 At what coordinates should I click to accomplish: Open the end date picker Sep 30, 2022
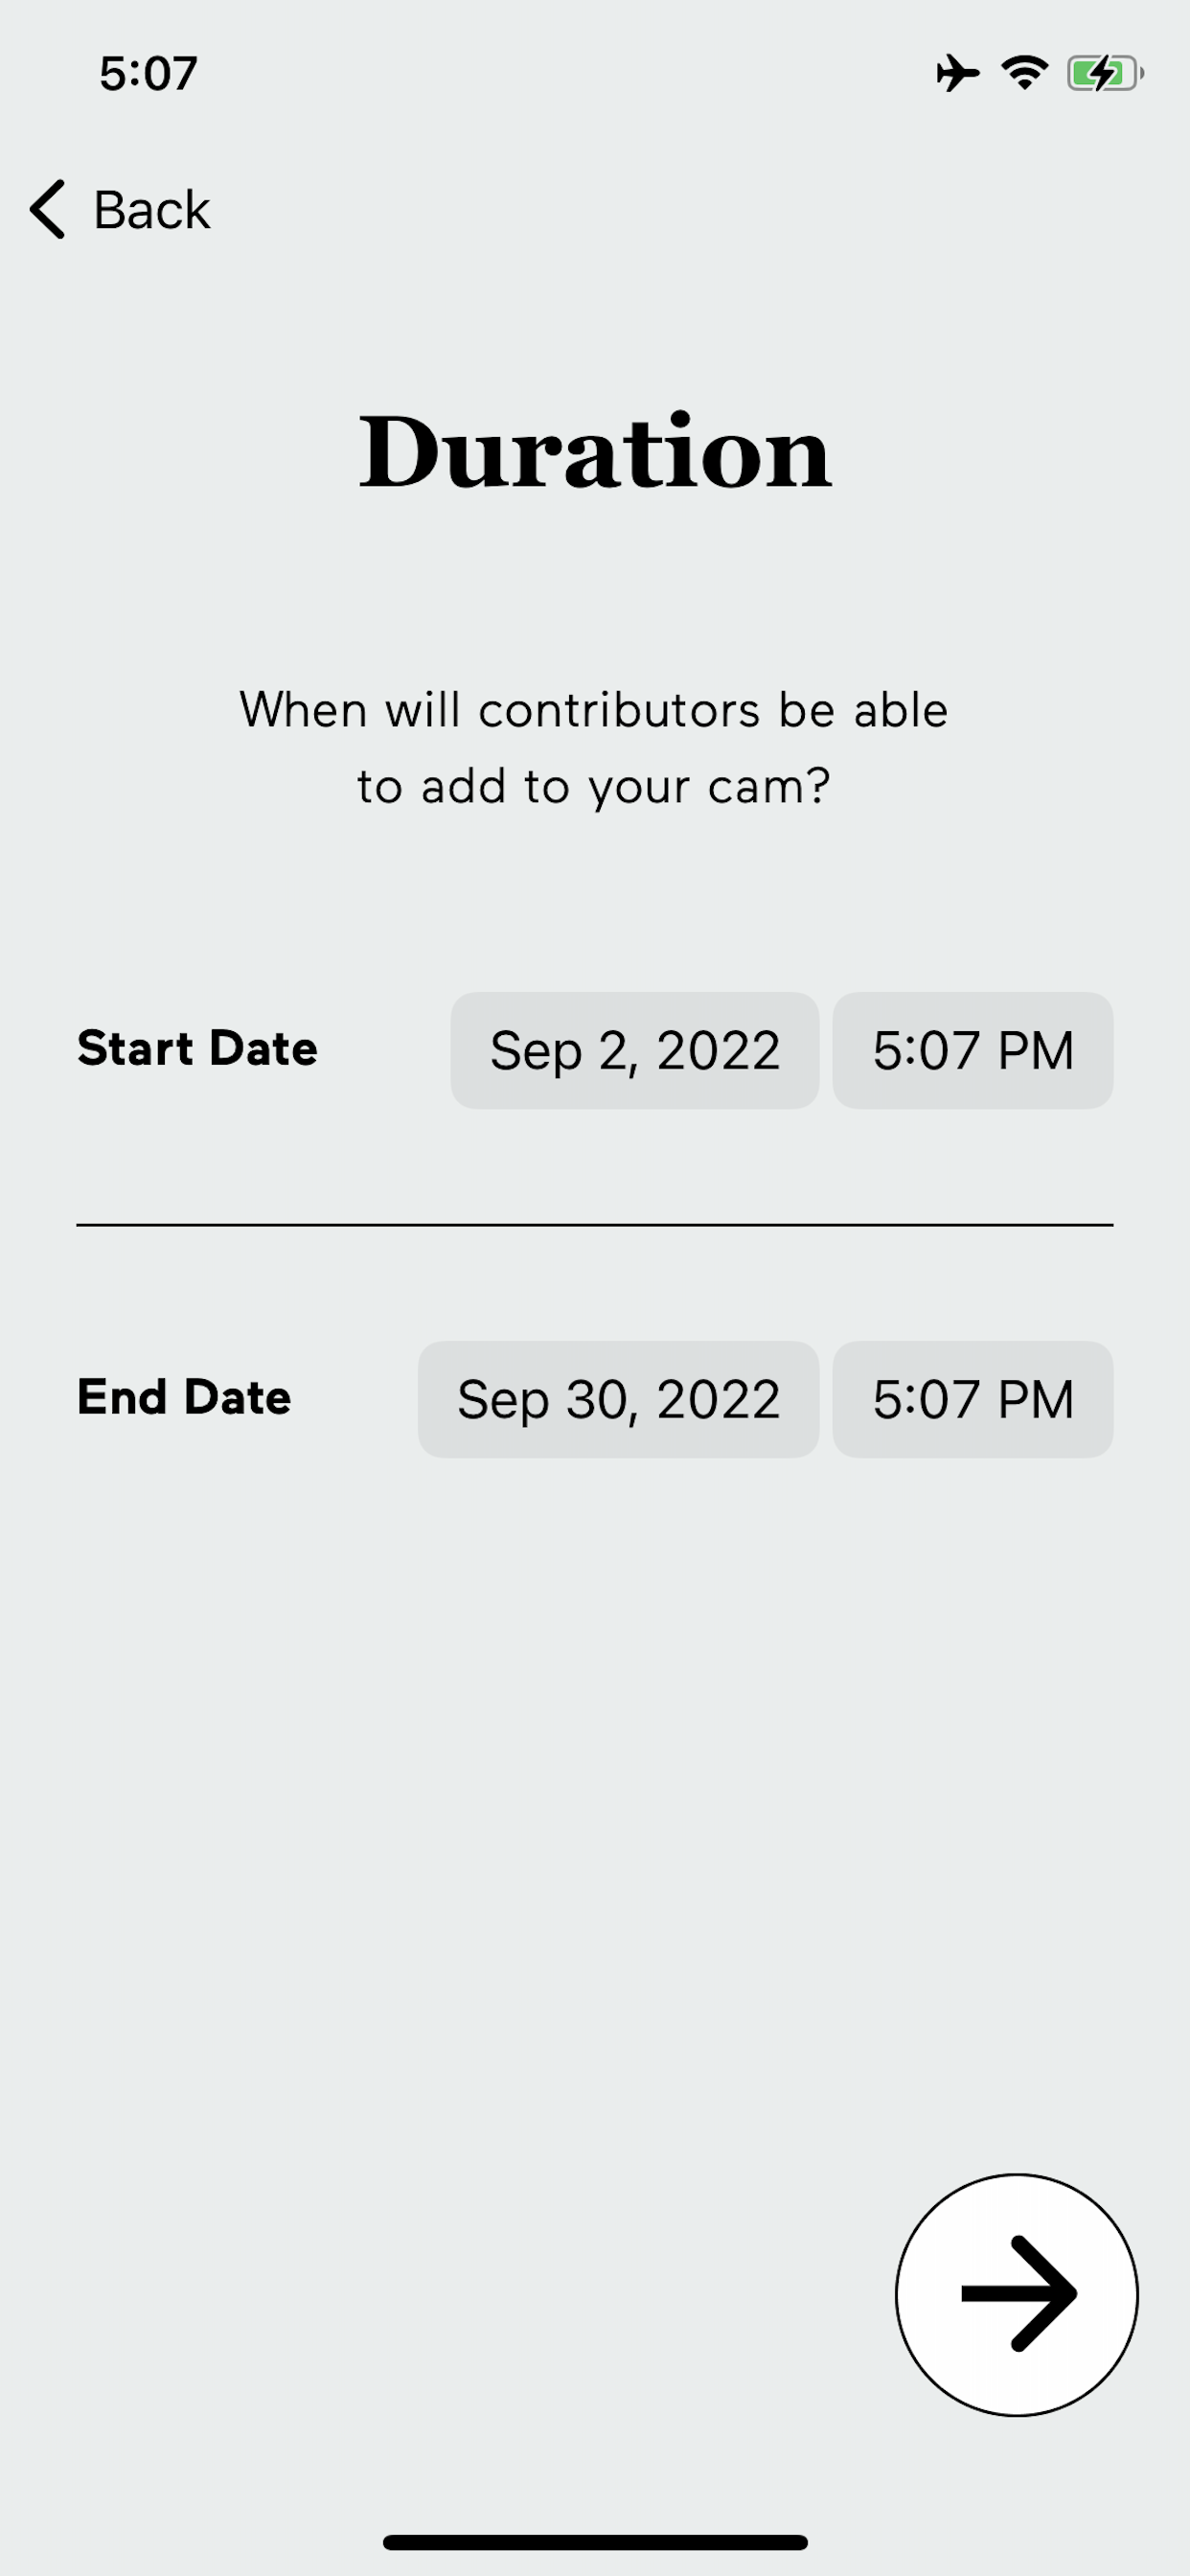coord(618,1399)
